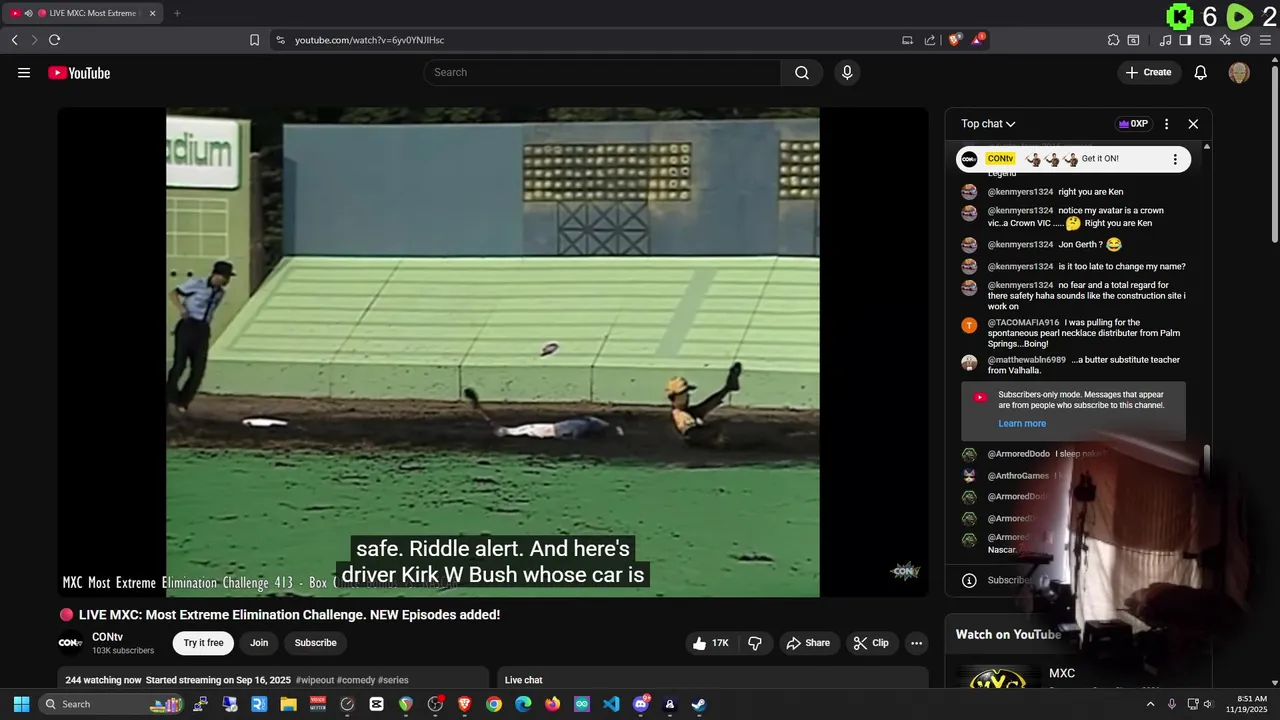
Task: Click the taskbar Search box
Action: pyautogui.click(x=112, y=704)
